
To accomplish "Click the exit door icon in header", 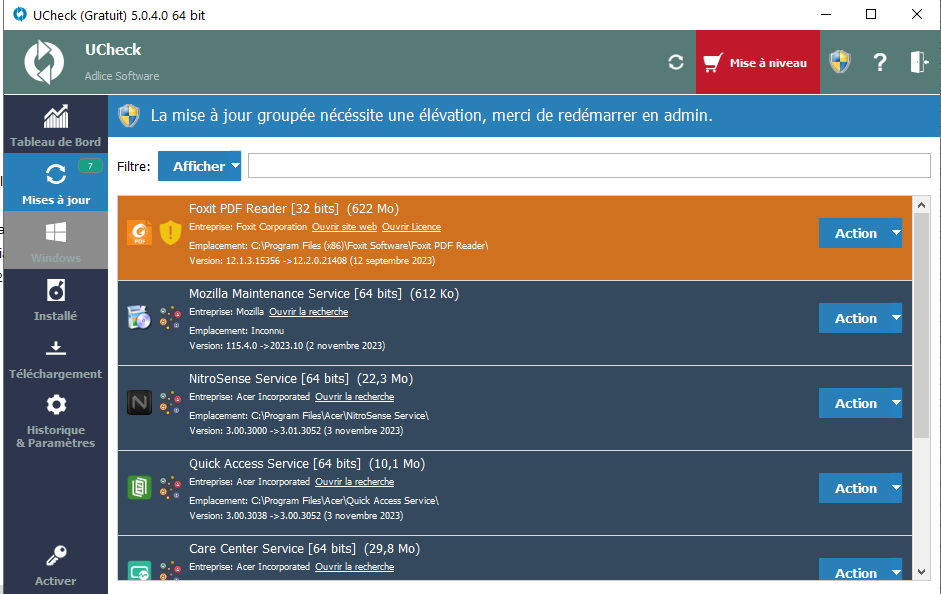I will click(919, 62).
